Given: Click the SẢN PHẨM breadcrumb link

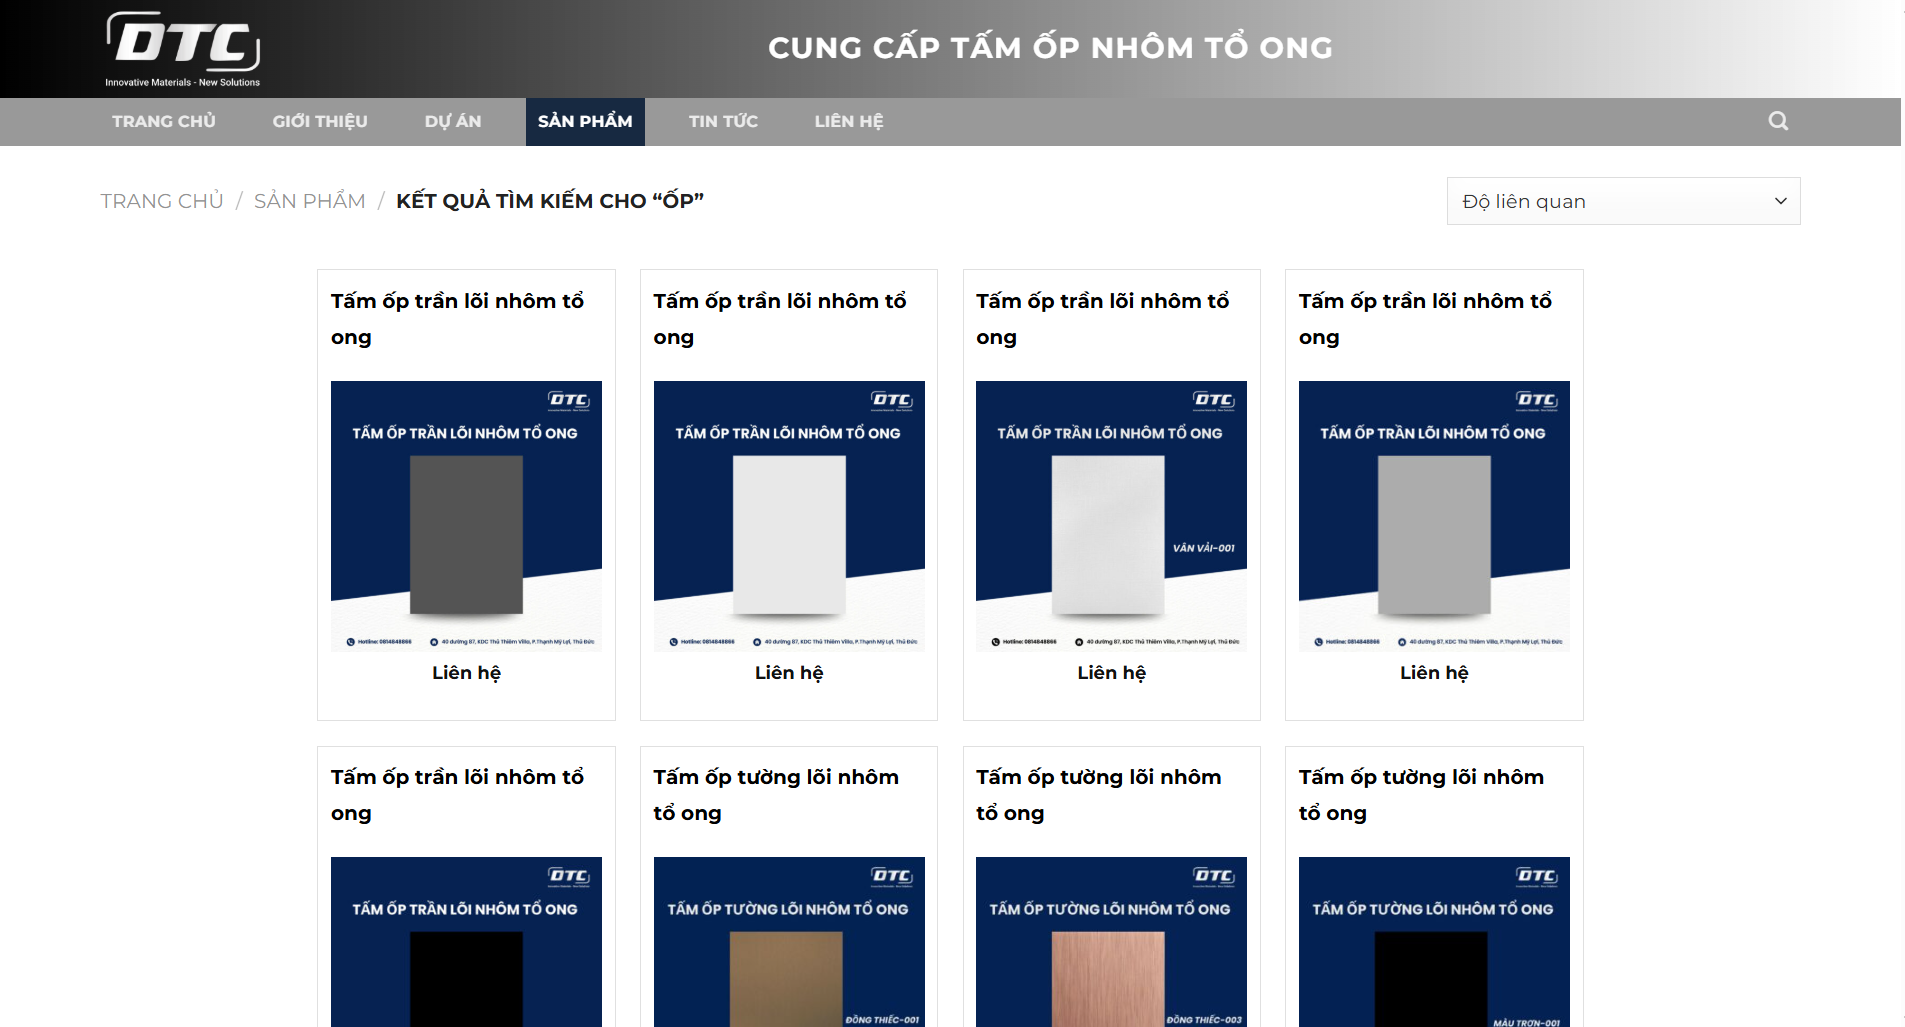Looking at the screenshot, I should tap(310, 201).
